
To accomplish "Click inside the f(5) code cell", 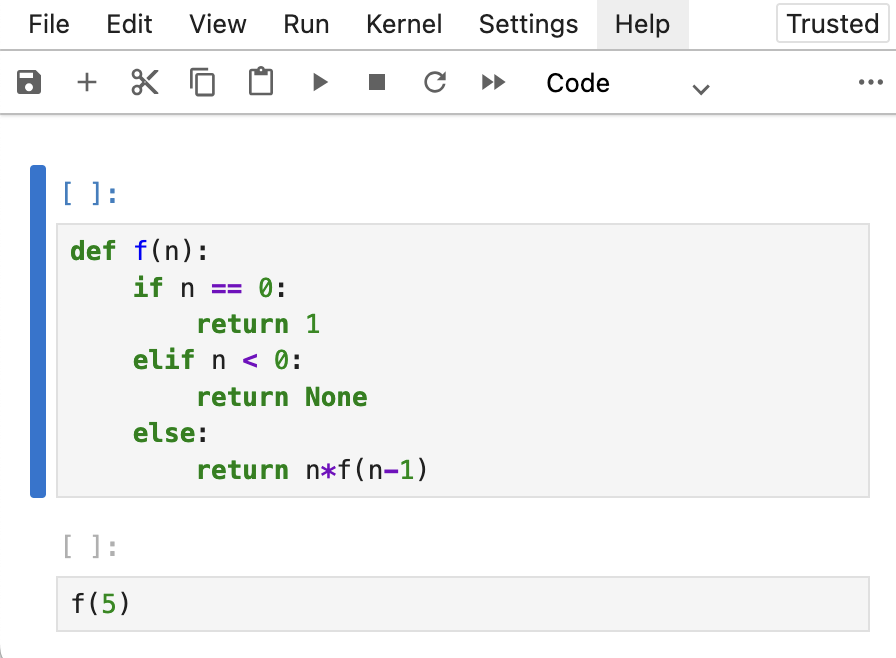I will tap(460, 604).
